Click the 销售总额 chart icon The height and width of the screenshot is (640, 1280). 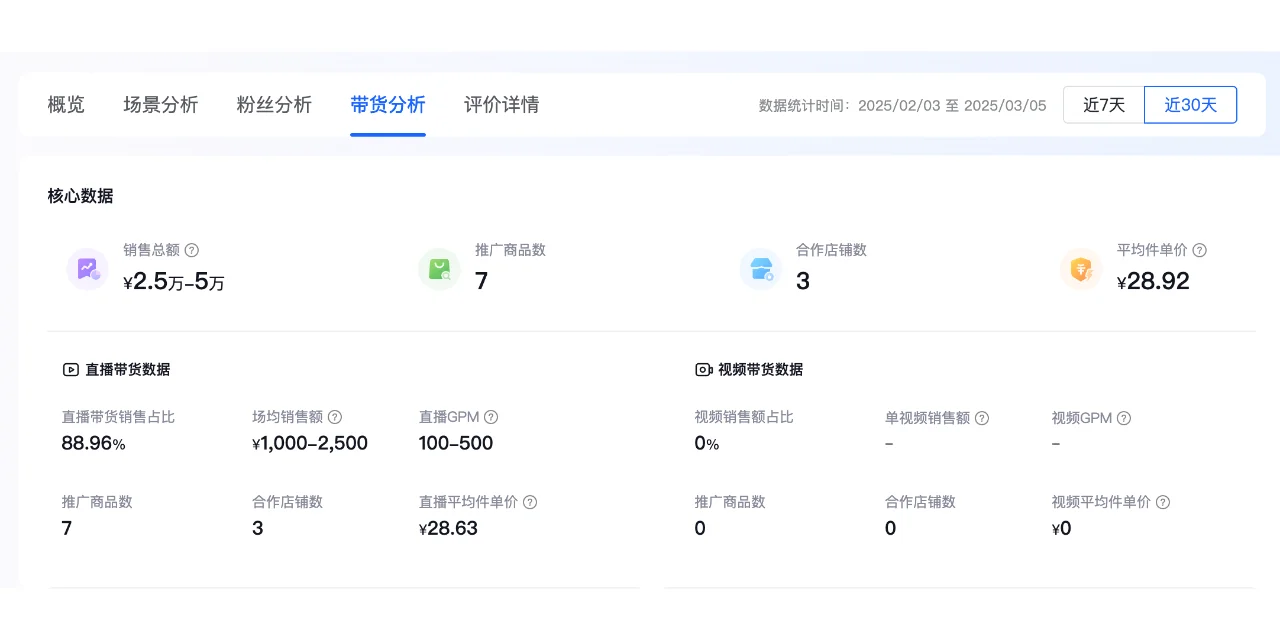click(87, 268)
